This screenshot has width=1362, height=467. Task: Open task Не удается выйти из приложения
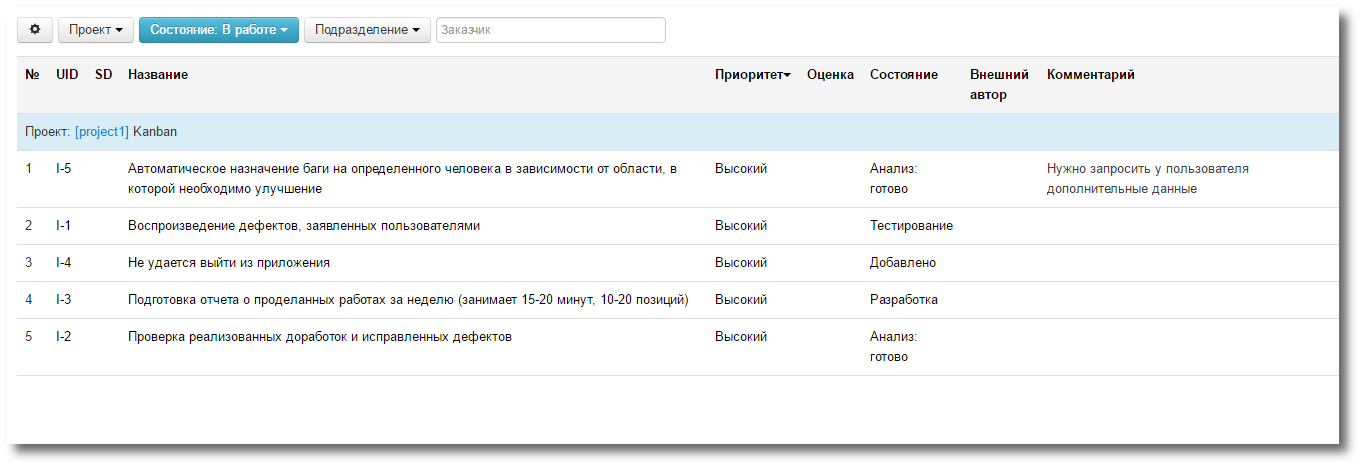pos(229,263)
